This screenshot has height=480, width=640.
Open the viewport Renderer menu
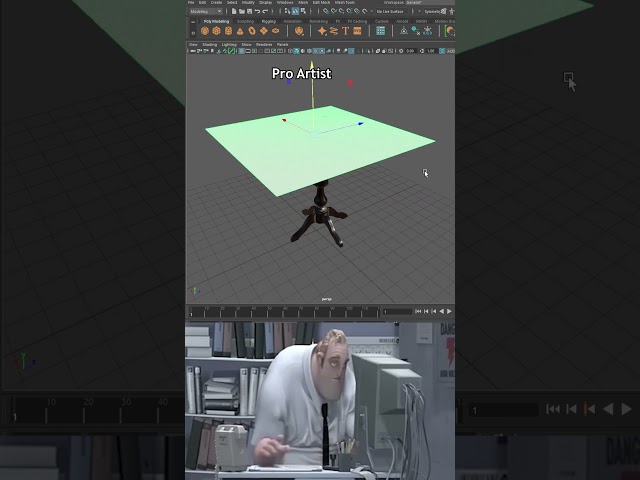pyautogui.click(x=264, y=44)
